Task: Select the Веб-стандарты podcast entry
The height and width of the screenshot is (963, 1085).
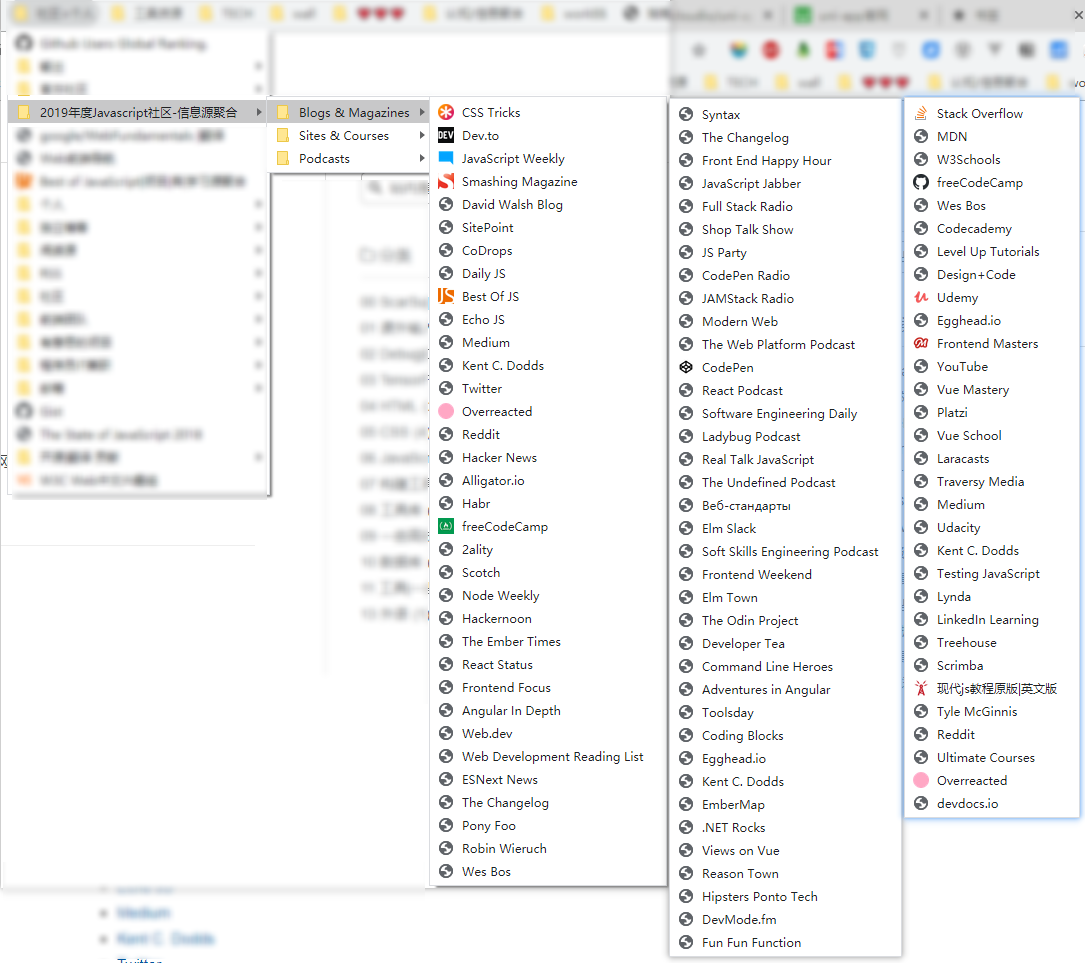Action: point(785,506)
